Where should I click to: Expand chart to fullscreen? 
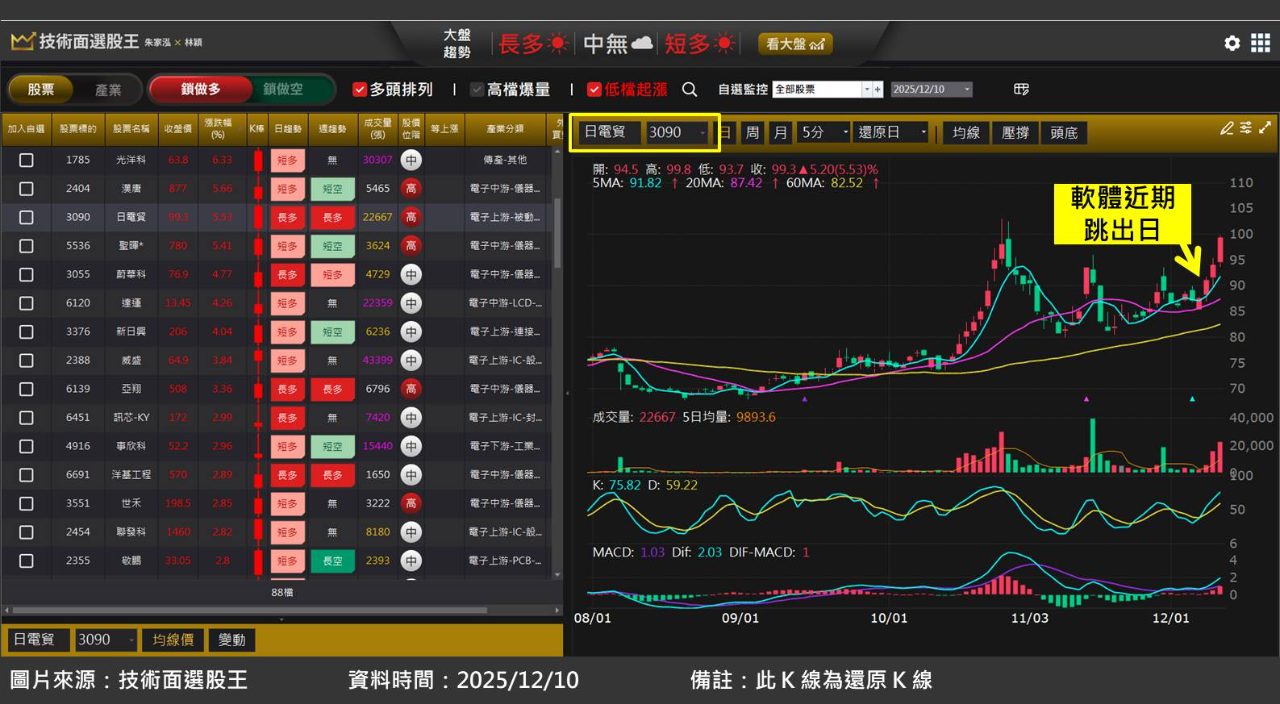coord(1265,128)
